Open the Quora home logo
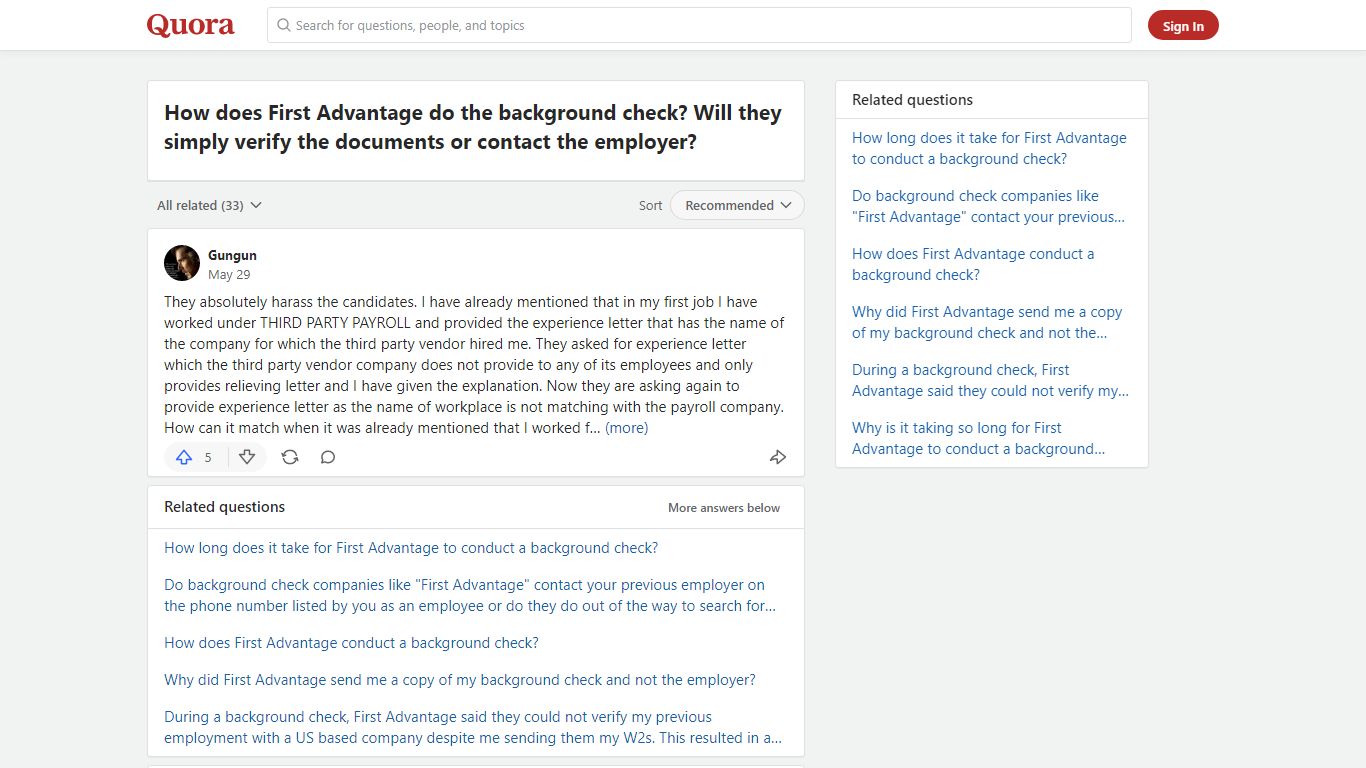 click(x=190, y=25)
